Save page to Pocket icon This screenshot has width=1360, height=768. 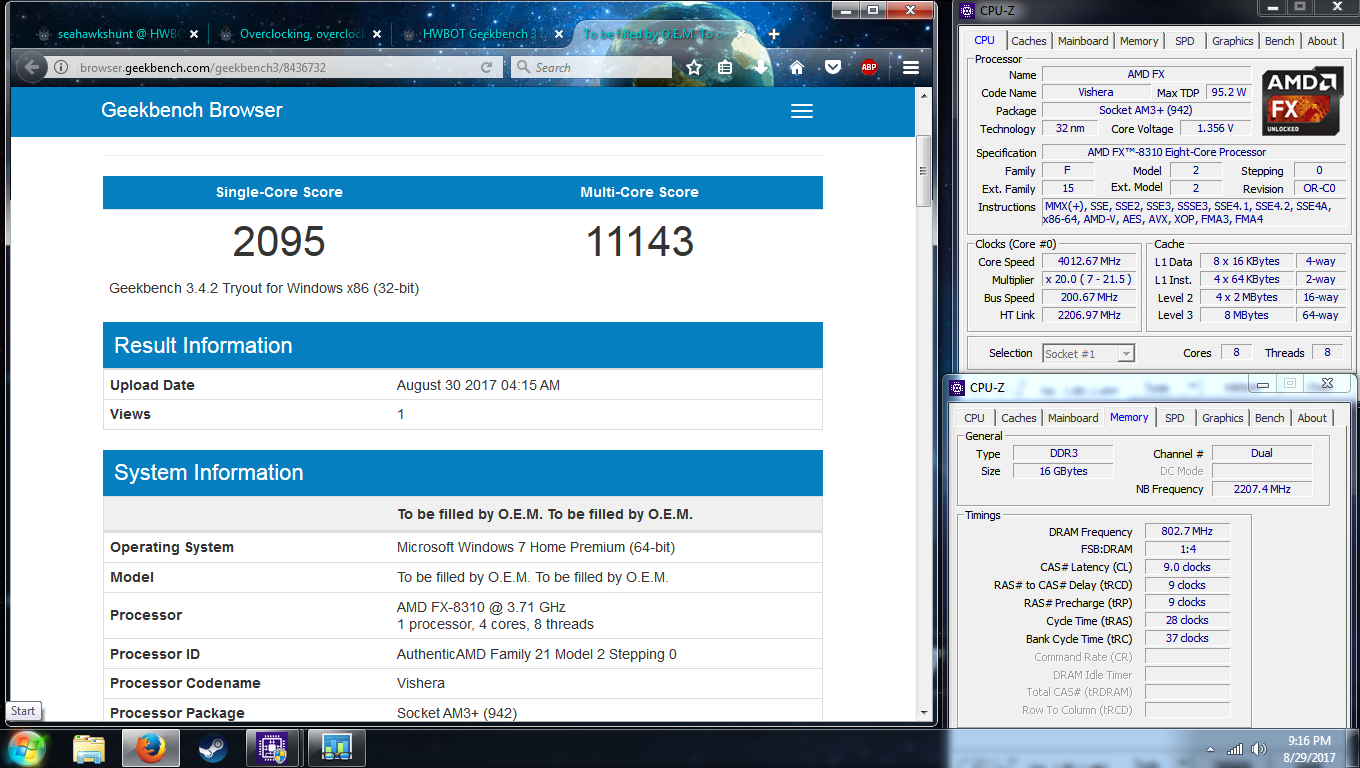click(x=833, y=68)
